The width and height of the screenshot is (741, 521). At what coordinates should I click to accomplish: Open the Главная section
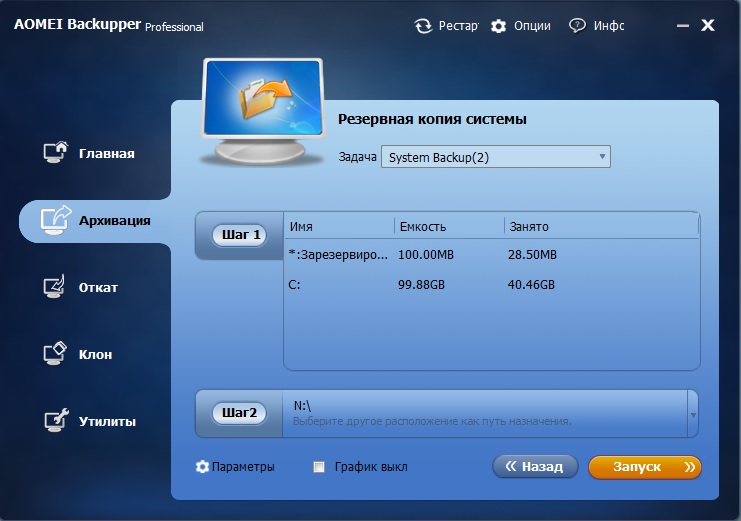pyautogui.click(x=106, y=154)
